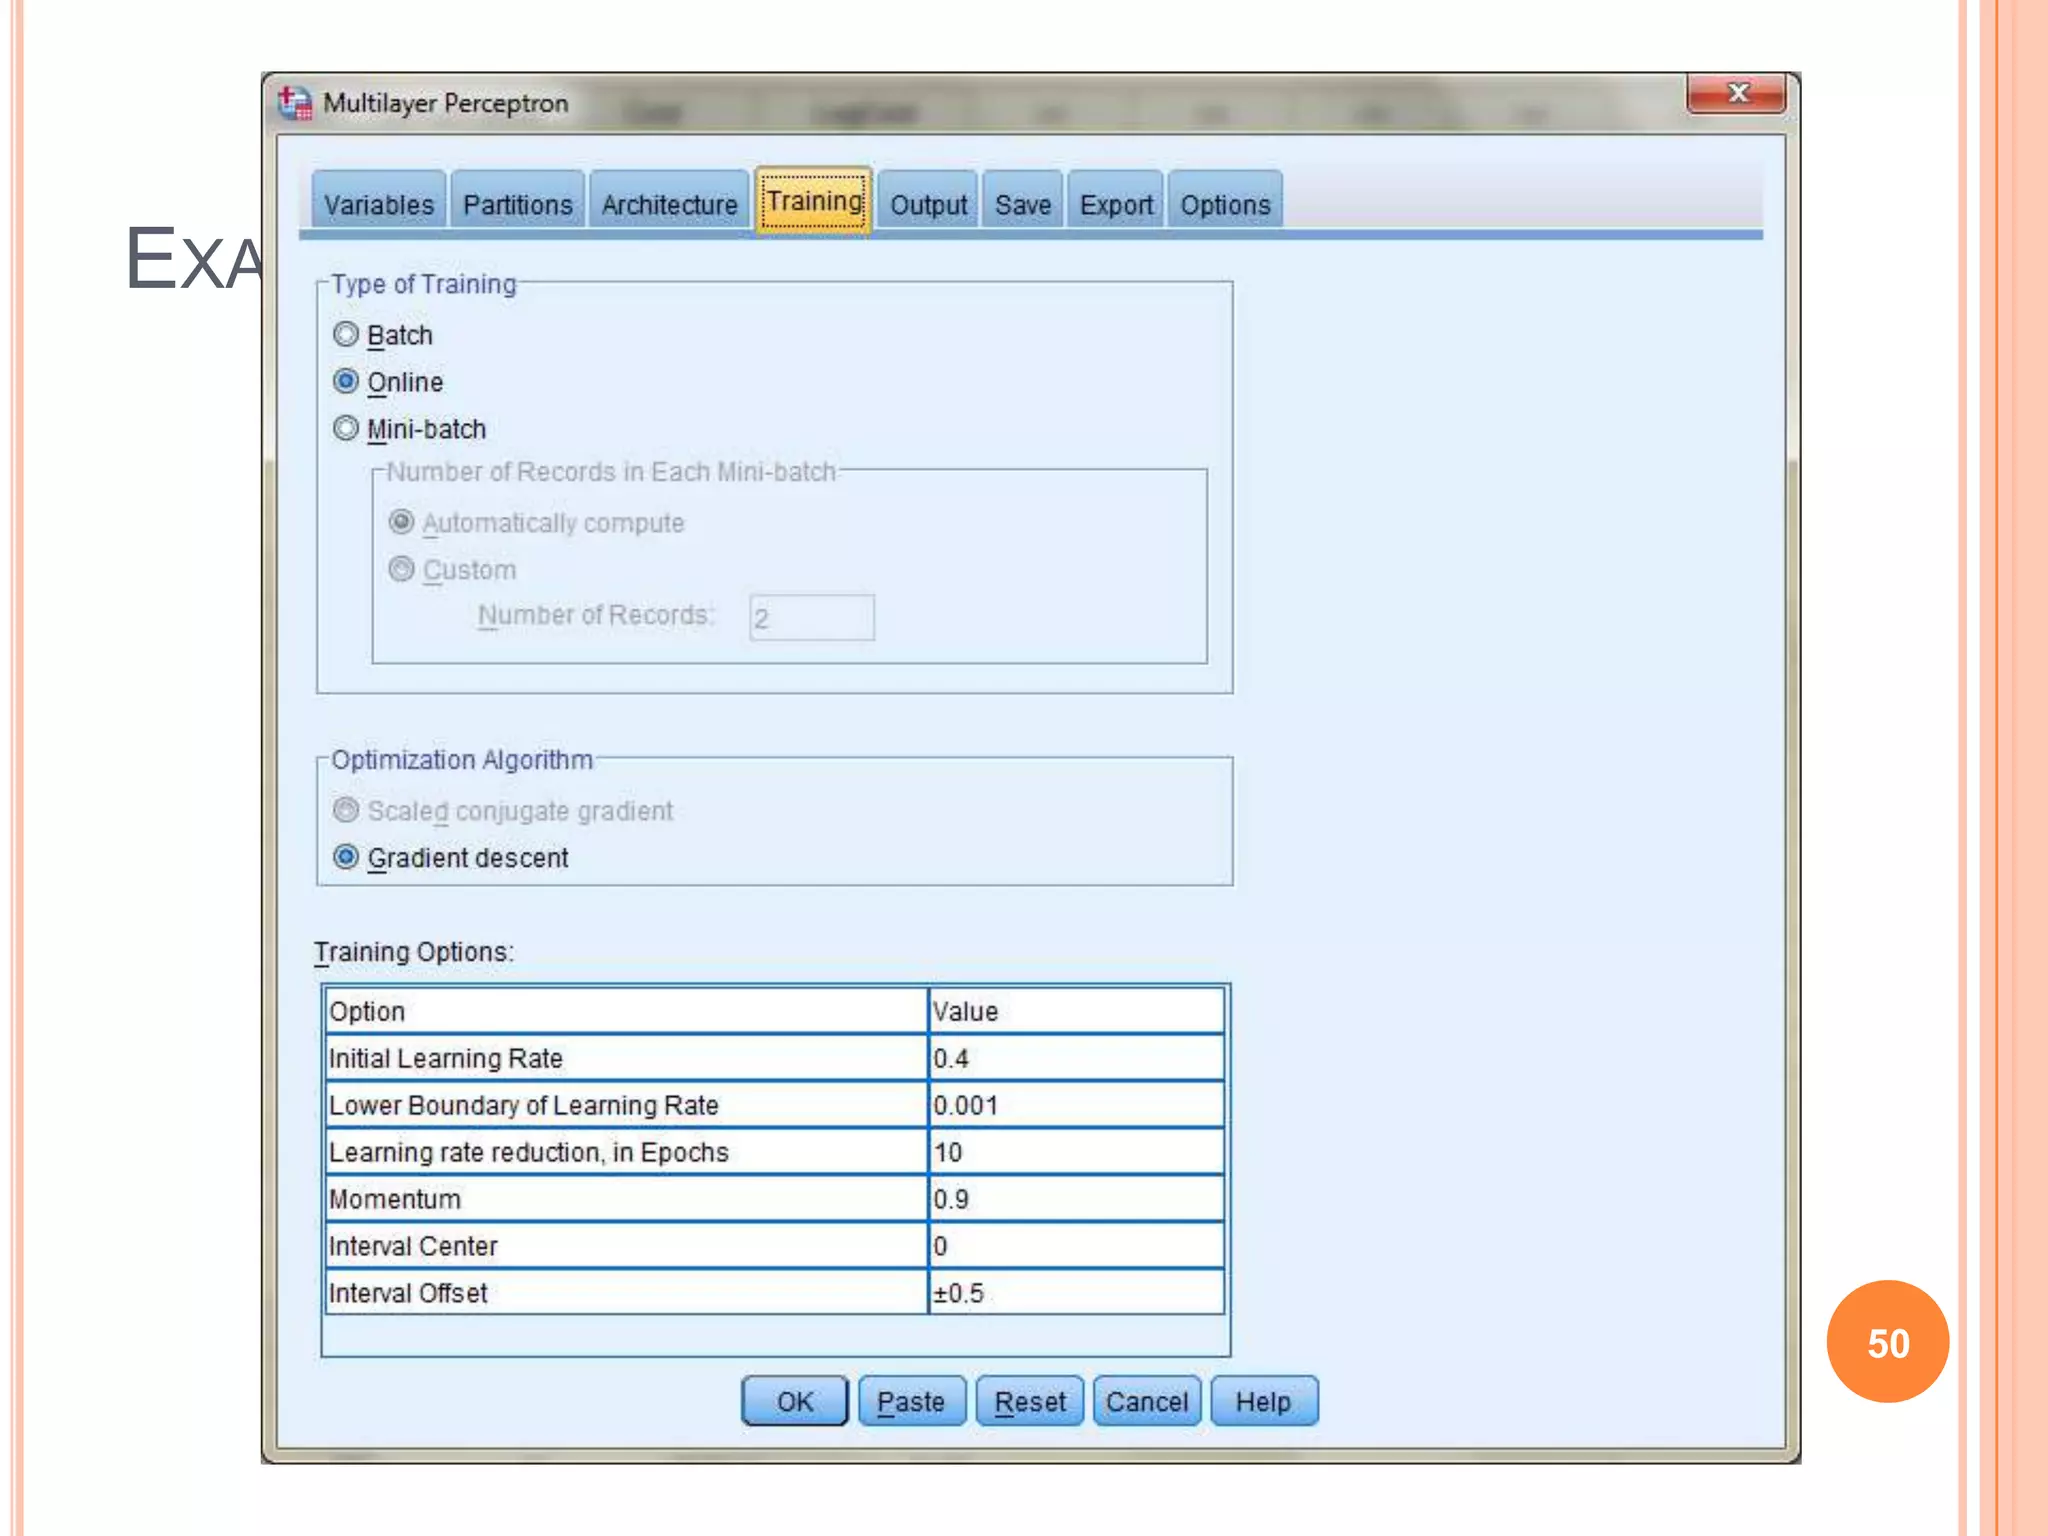This screenshot has width=2048, height=1536.
Task: Edit the Learning rate reduction value 10
Action: [1076, 1152]
